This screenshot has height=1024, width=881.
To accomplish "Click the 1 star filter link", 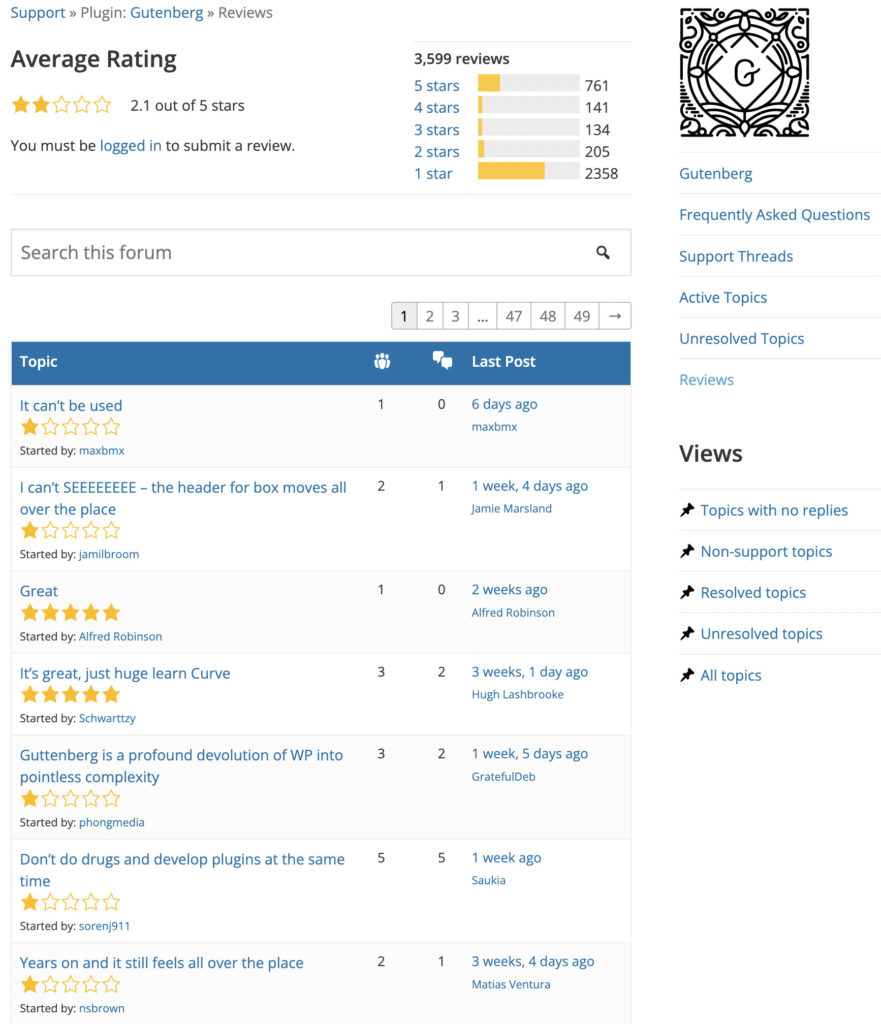I will (436, 173).
